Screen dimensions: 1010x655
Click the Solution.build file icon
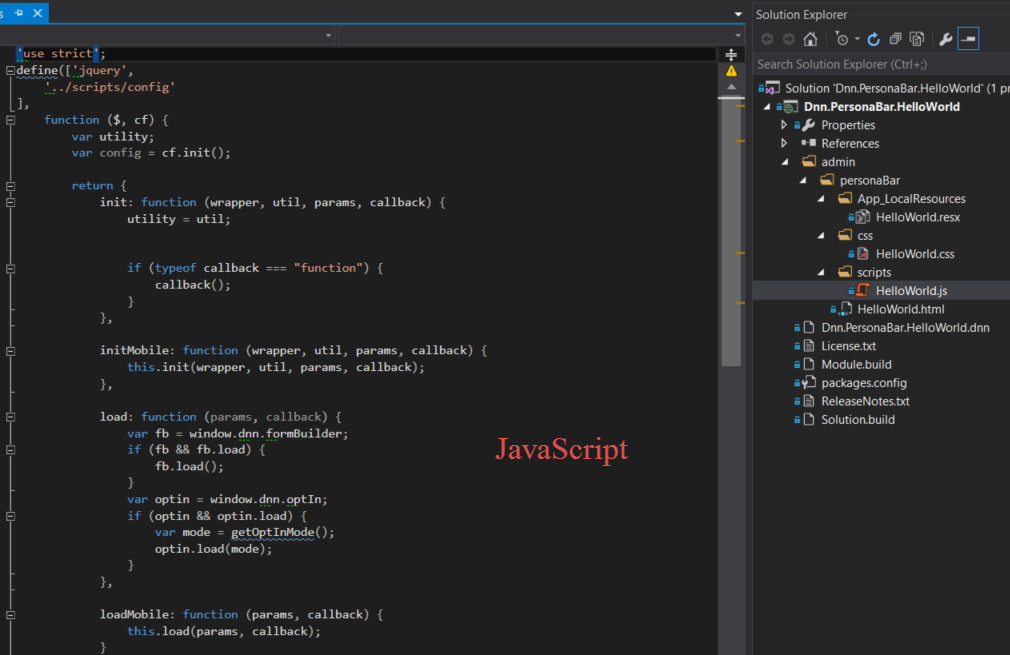click(809, 420)
